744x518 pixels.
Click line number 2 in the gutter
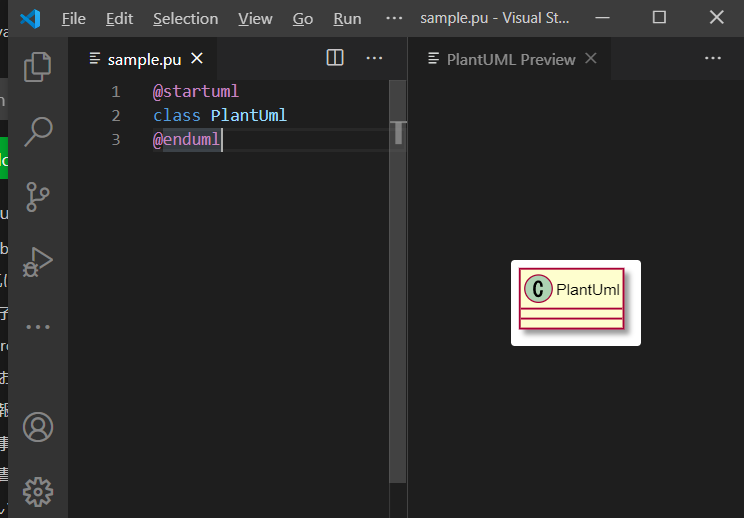116,115
